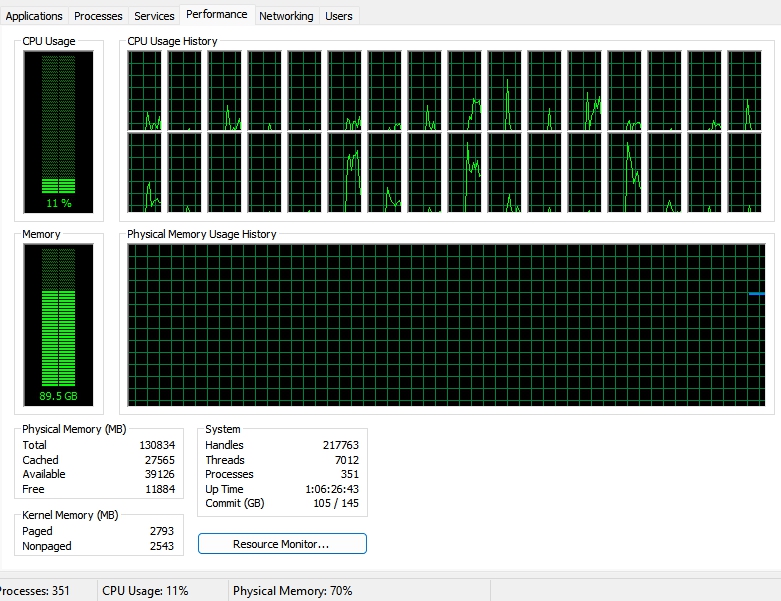The image size is (781, 601).
Task: Click the CPU Usage 11 % gauge
Action: coord(58,132)
